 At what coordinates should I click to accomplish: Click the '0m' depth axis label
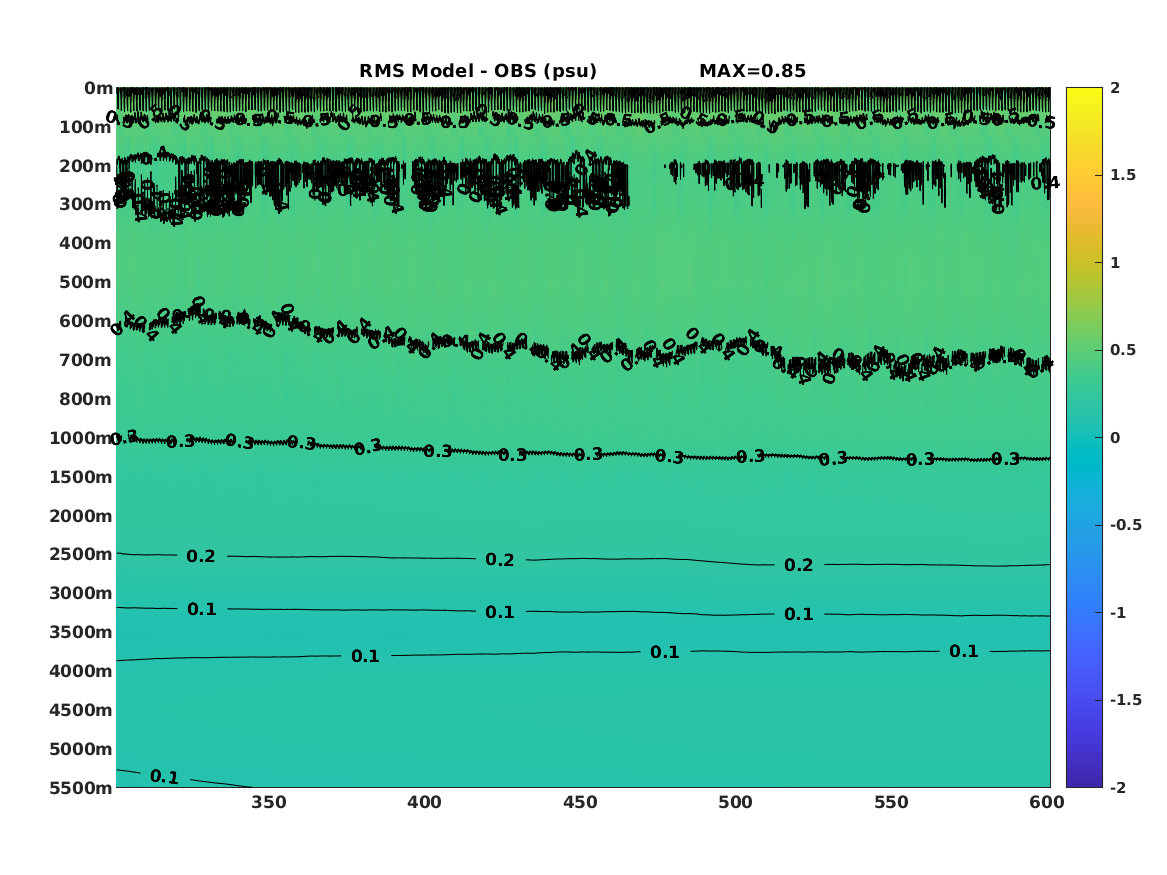[98, 89]
